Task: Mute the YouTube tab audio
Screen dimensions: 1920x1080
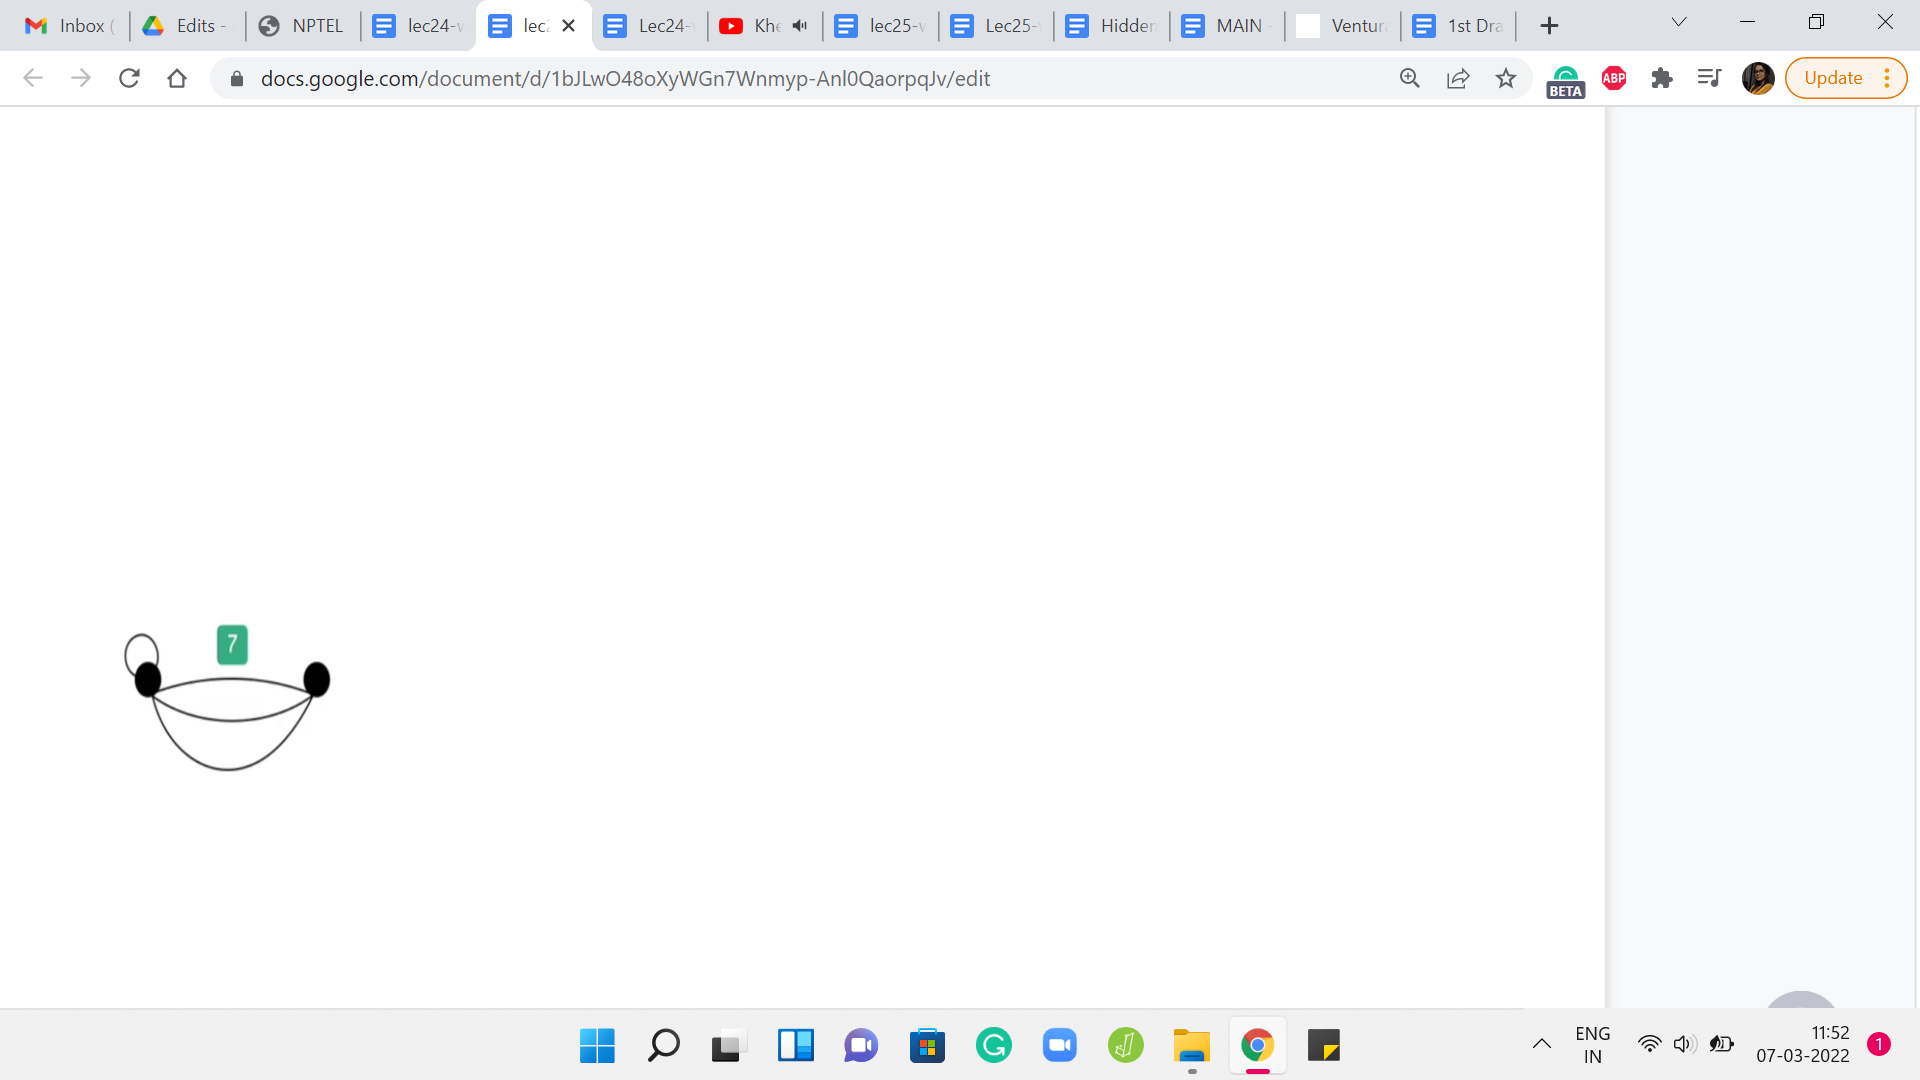Action: [x=800, y=26]
